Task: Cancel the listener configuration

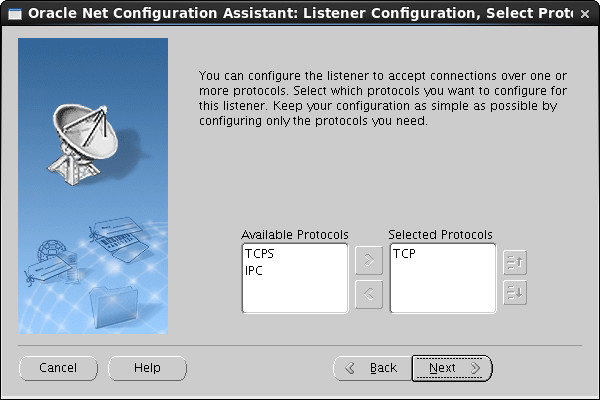Action: [58, 368]
